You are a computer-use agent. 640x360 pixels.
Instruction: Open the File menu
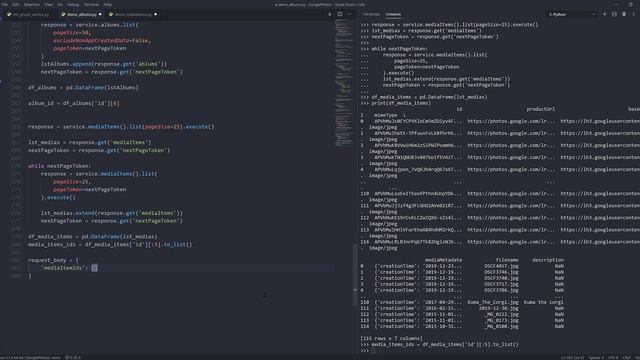(x=5, y=4)
